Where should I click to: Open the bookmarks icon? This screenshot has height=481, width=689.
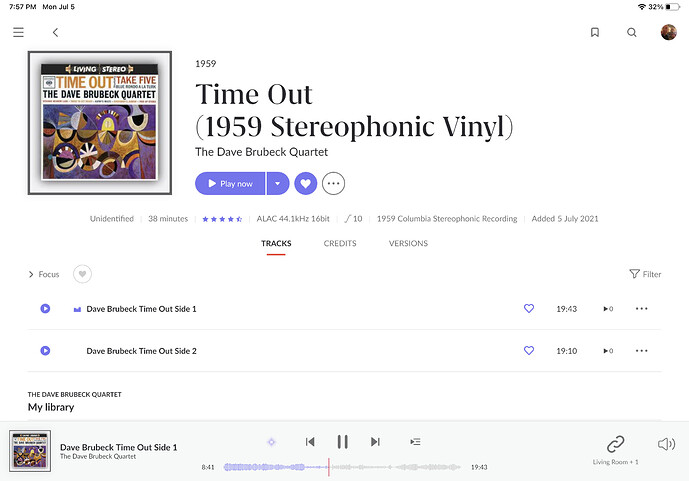595,32
